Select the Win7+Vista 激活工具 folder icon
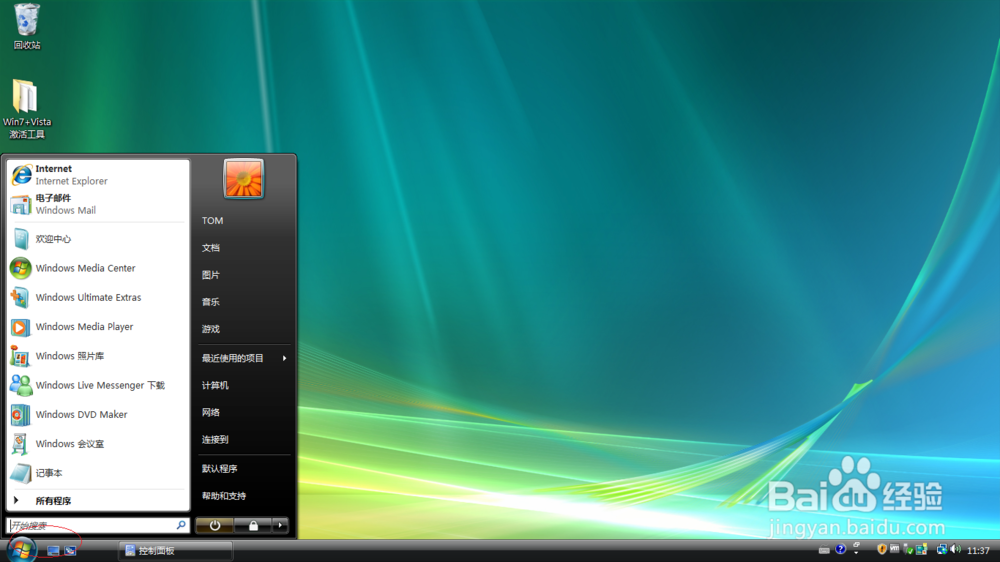 [27, 109]
